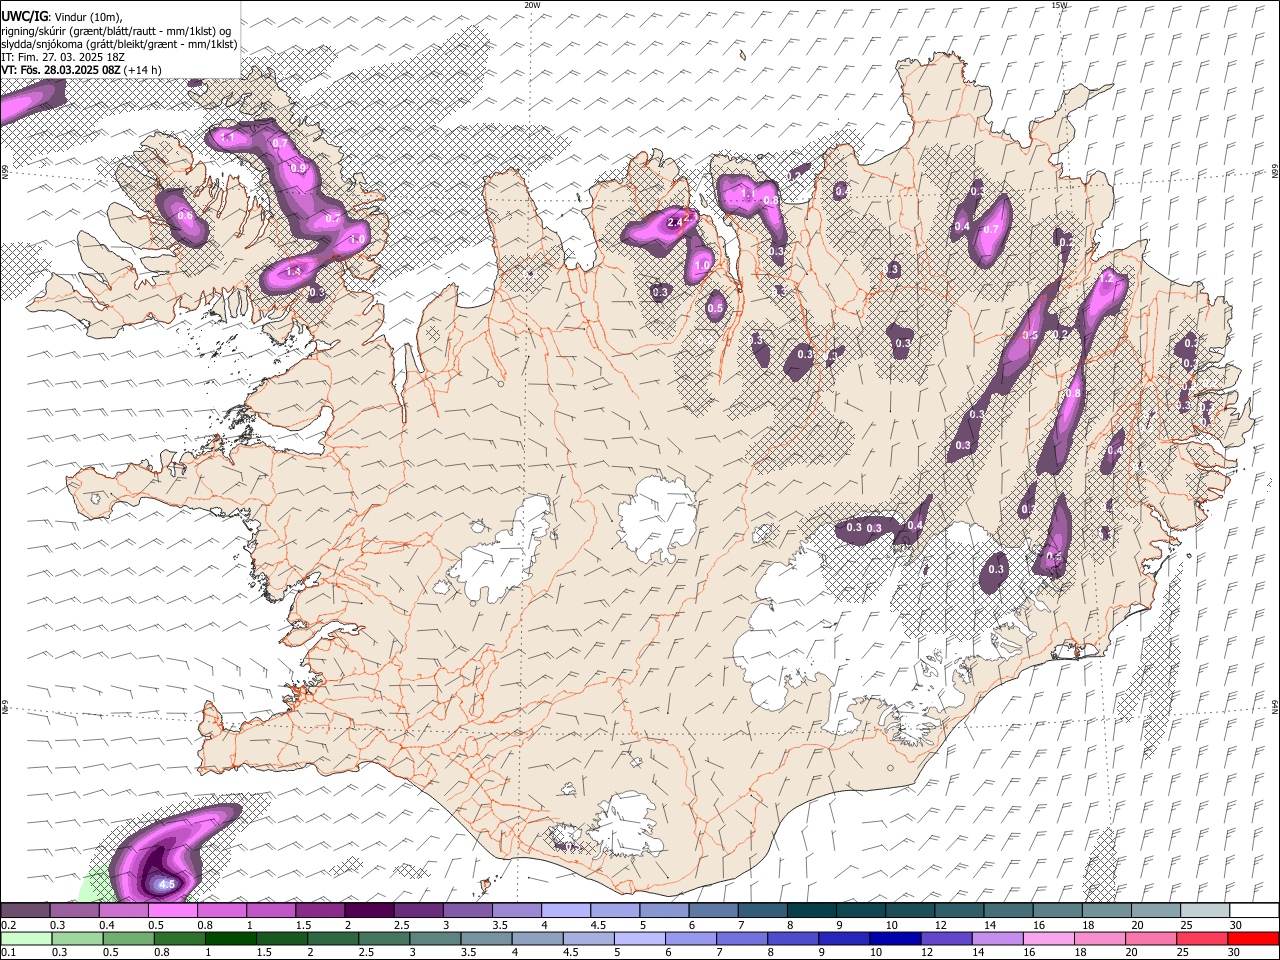This screenshot has height=960, width=1280.
Task: Select the 'rigning/skúrir' legend description line
Action: click(x=116, y=31)
